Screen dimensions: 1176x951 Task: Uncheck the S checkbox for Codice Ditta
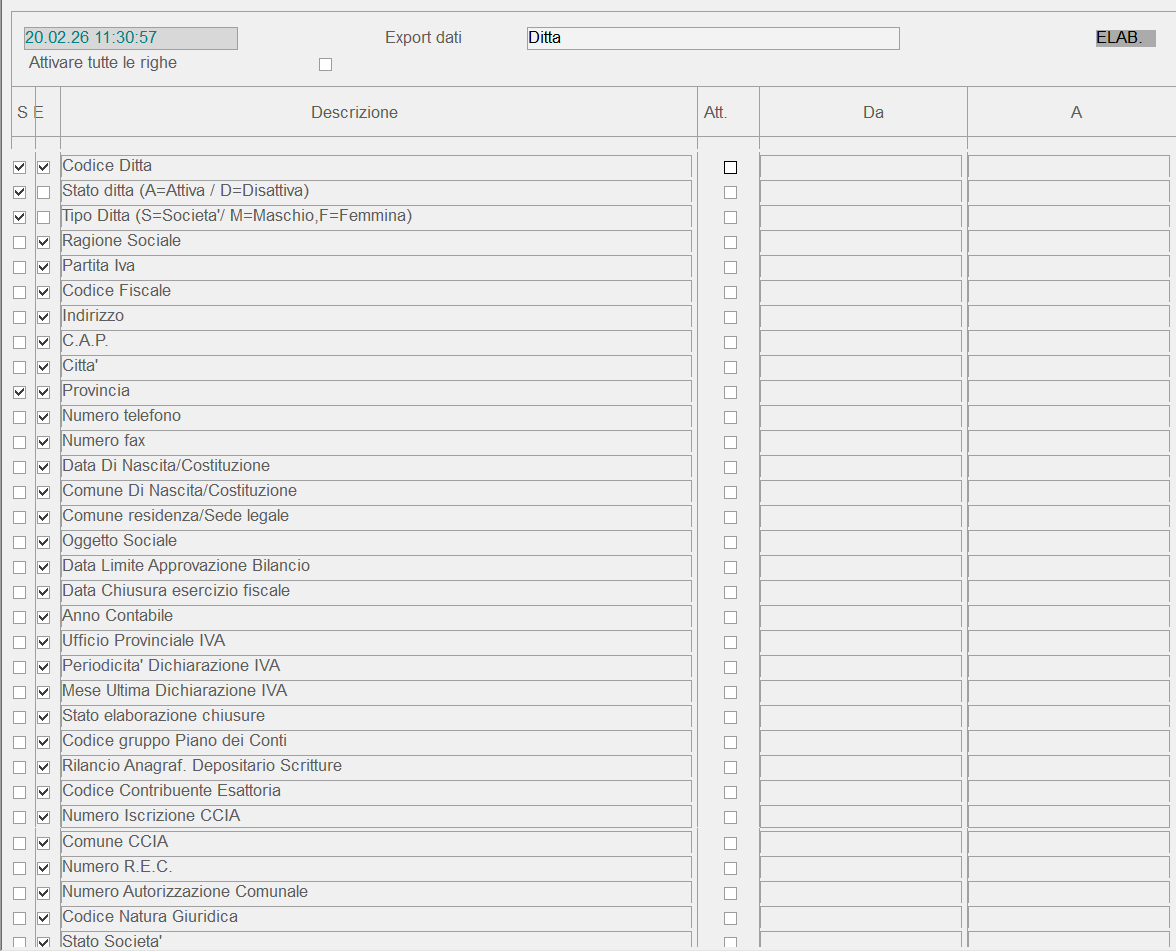[x=20, y=167]
